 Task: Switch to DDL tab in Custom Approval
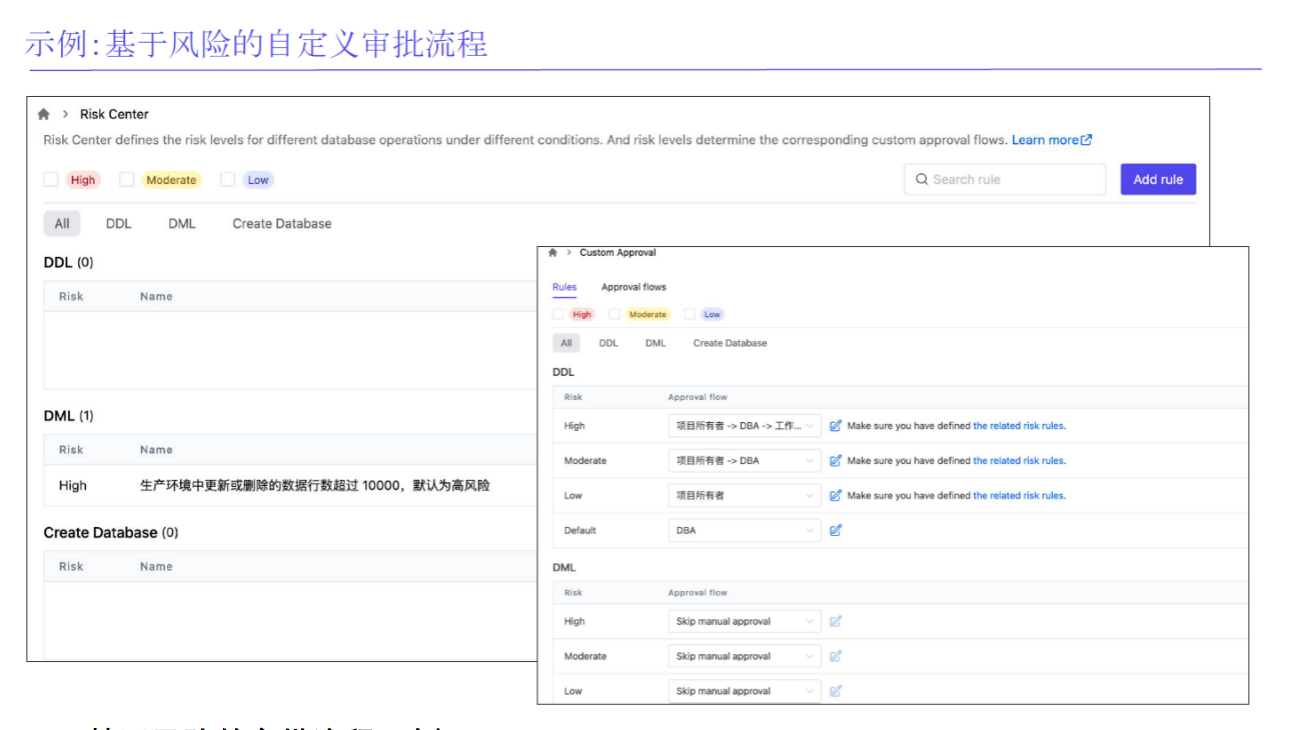[x=608, y=343]
